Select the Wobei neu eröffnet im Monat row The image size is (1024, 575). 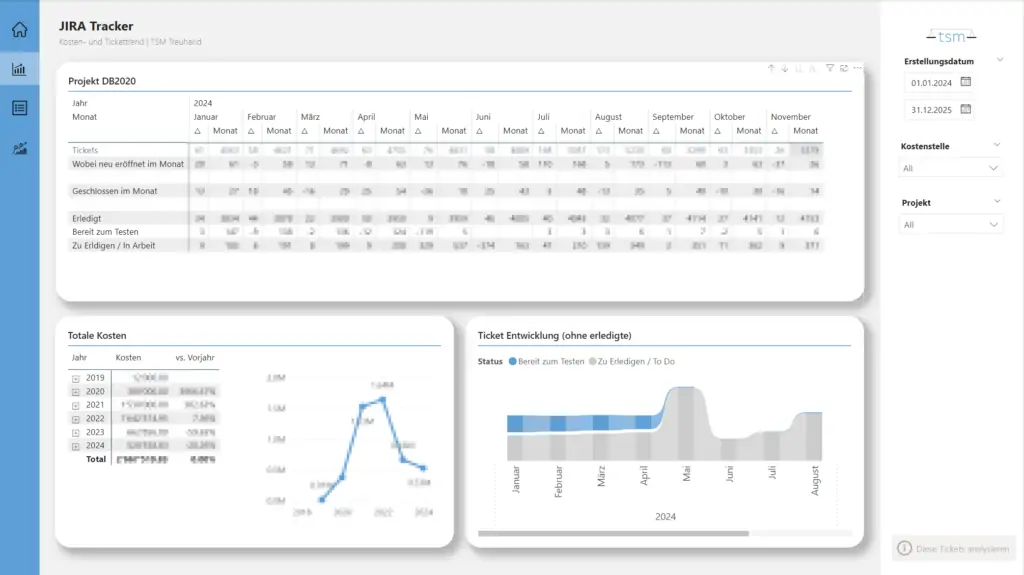click(x=128, y=164)
